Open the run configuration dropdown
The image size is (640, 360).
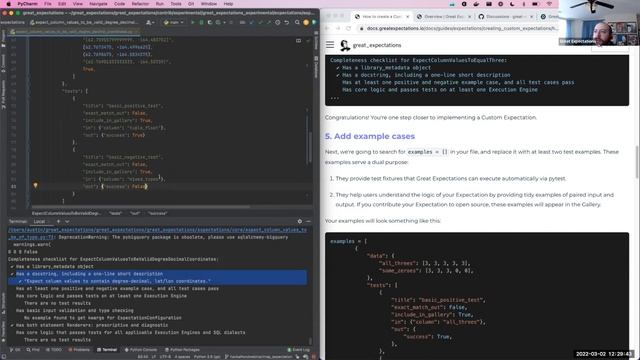(174, 22)
